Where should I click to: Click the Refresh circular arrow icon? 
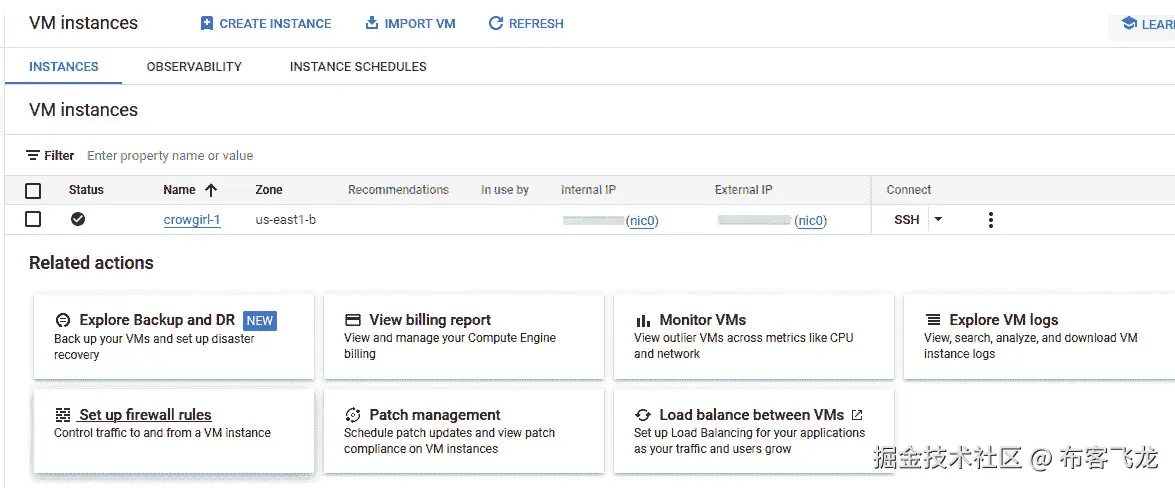tap(496, 23)
